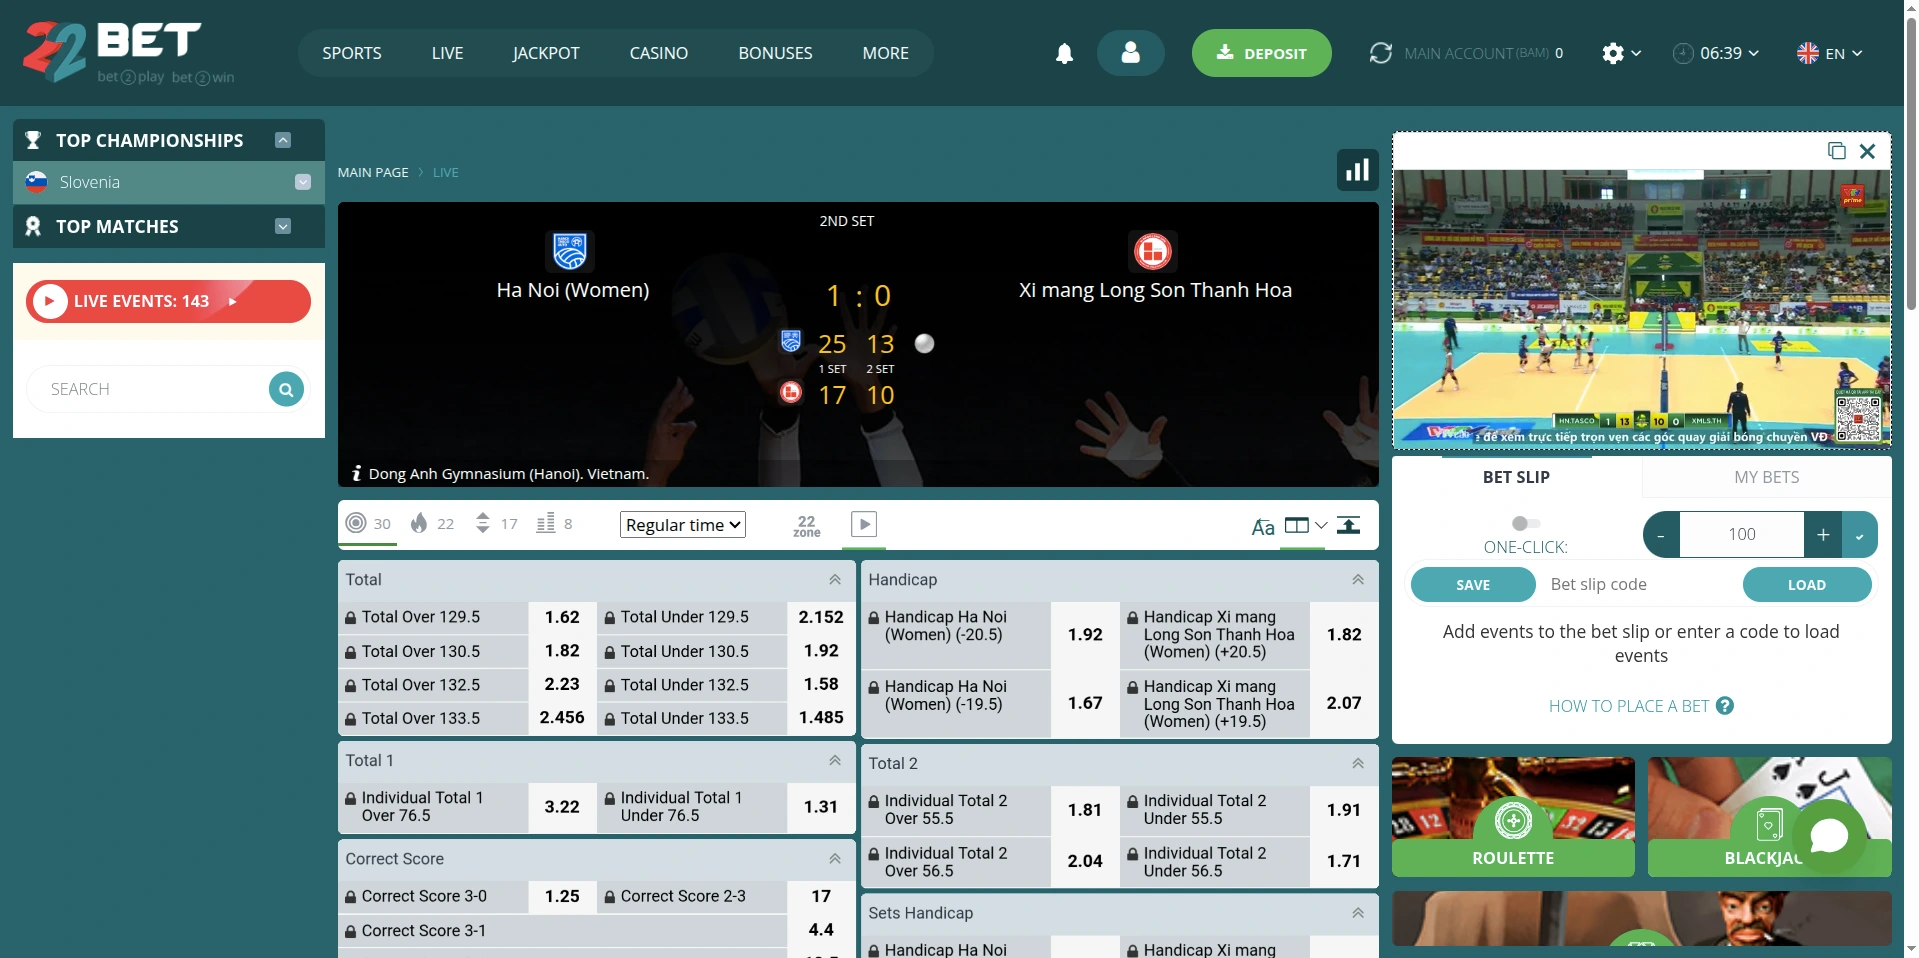Viewport: 1919px width, 958px height.
Task: Click the green Deposit button
Action: pyautogui.click(x=1261, y=54)
